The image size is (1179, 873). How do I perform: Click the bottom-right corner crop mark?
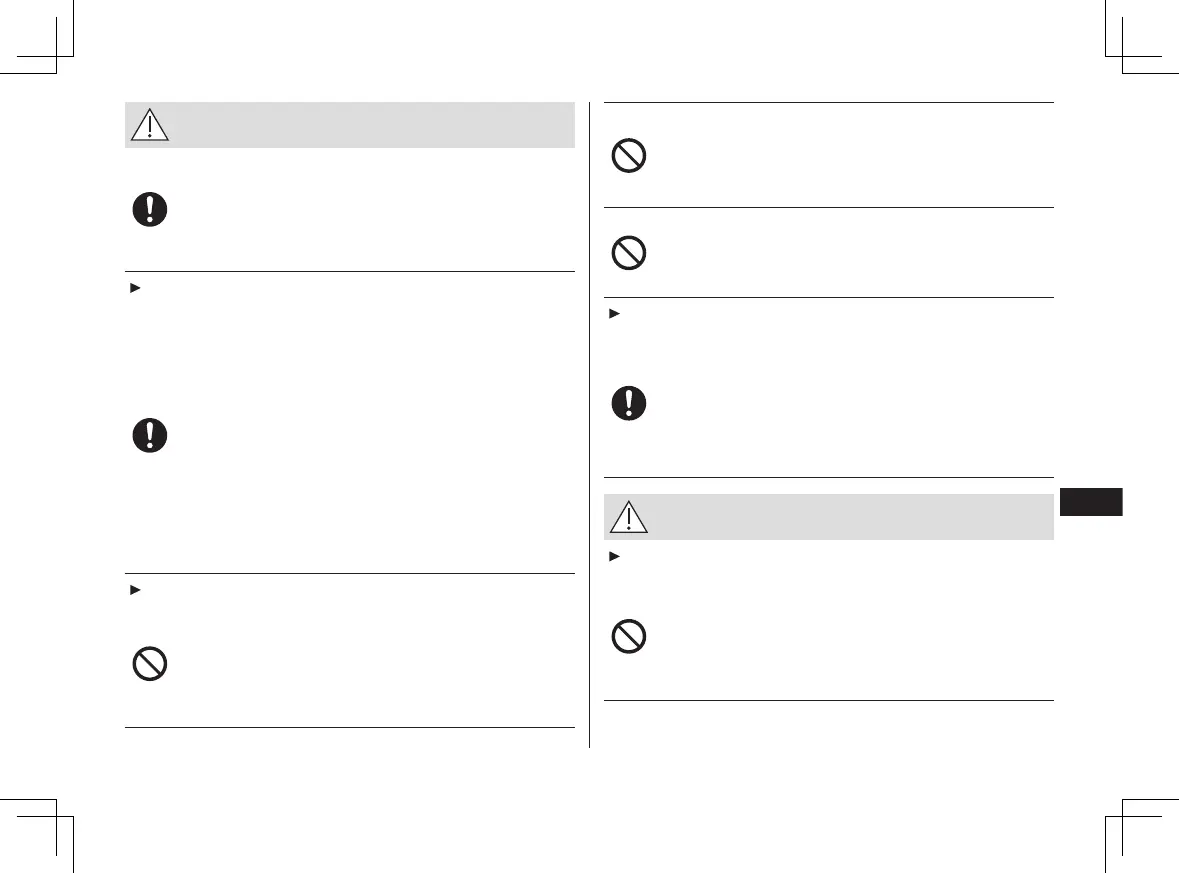pos(1123,816)
